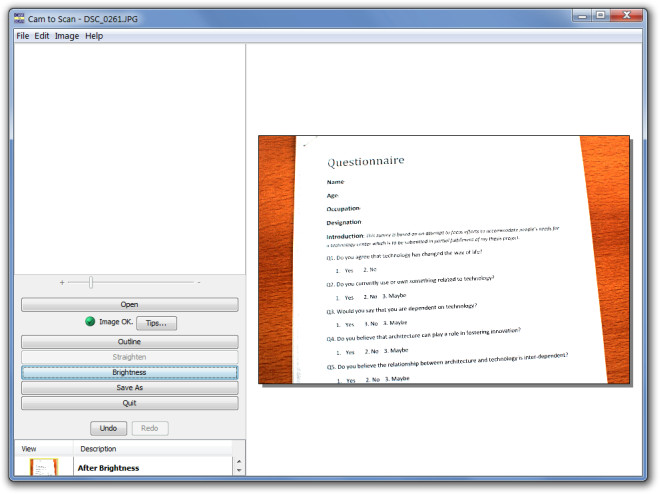Viewport: 660px width, 494px height.
Task: Click the zoom slider handle
Action: pos(91,282)
